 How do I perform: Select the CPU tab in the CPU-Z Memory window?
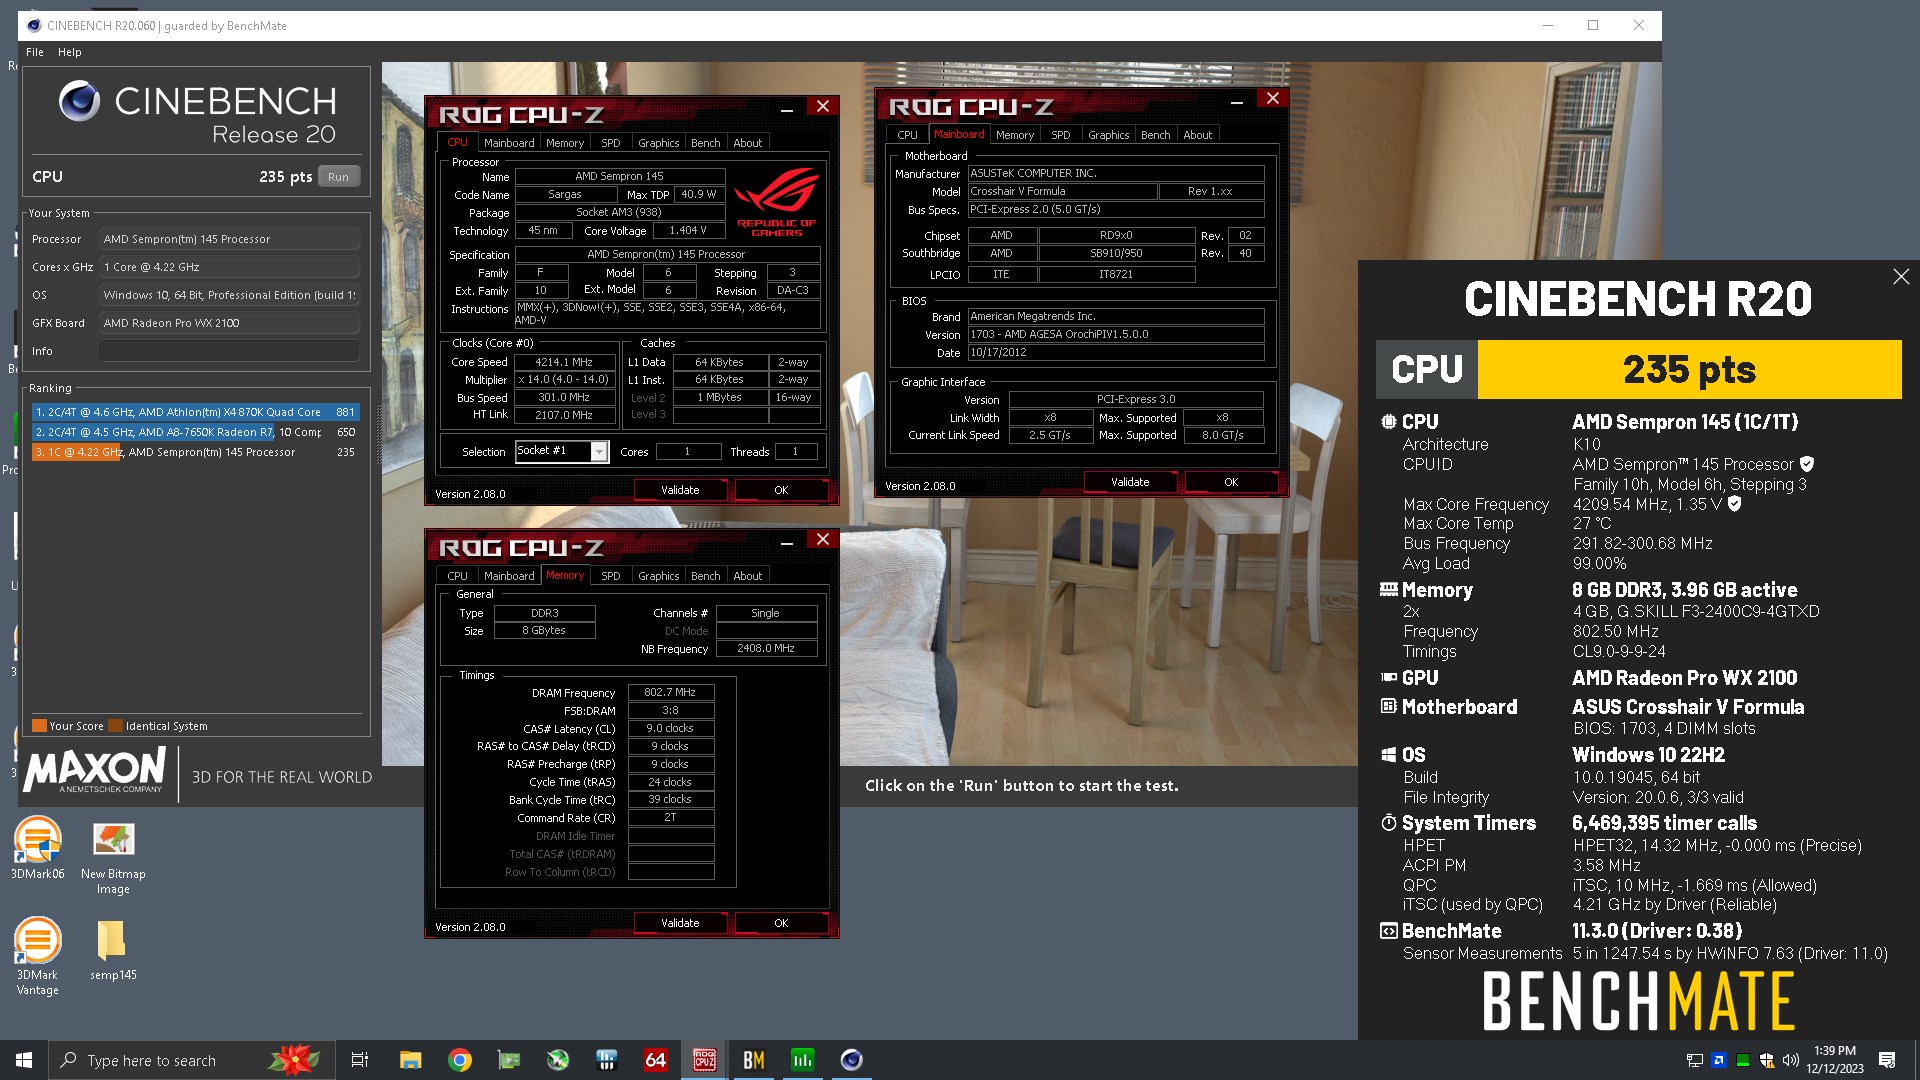point(457,576)
